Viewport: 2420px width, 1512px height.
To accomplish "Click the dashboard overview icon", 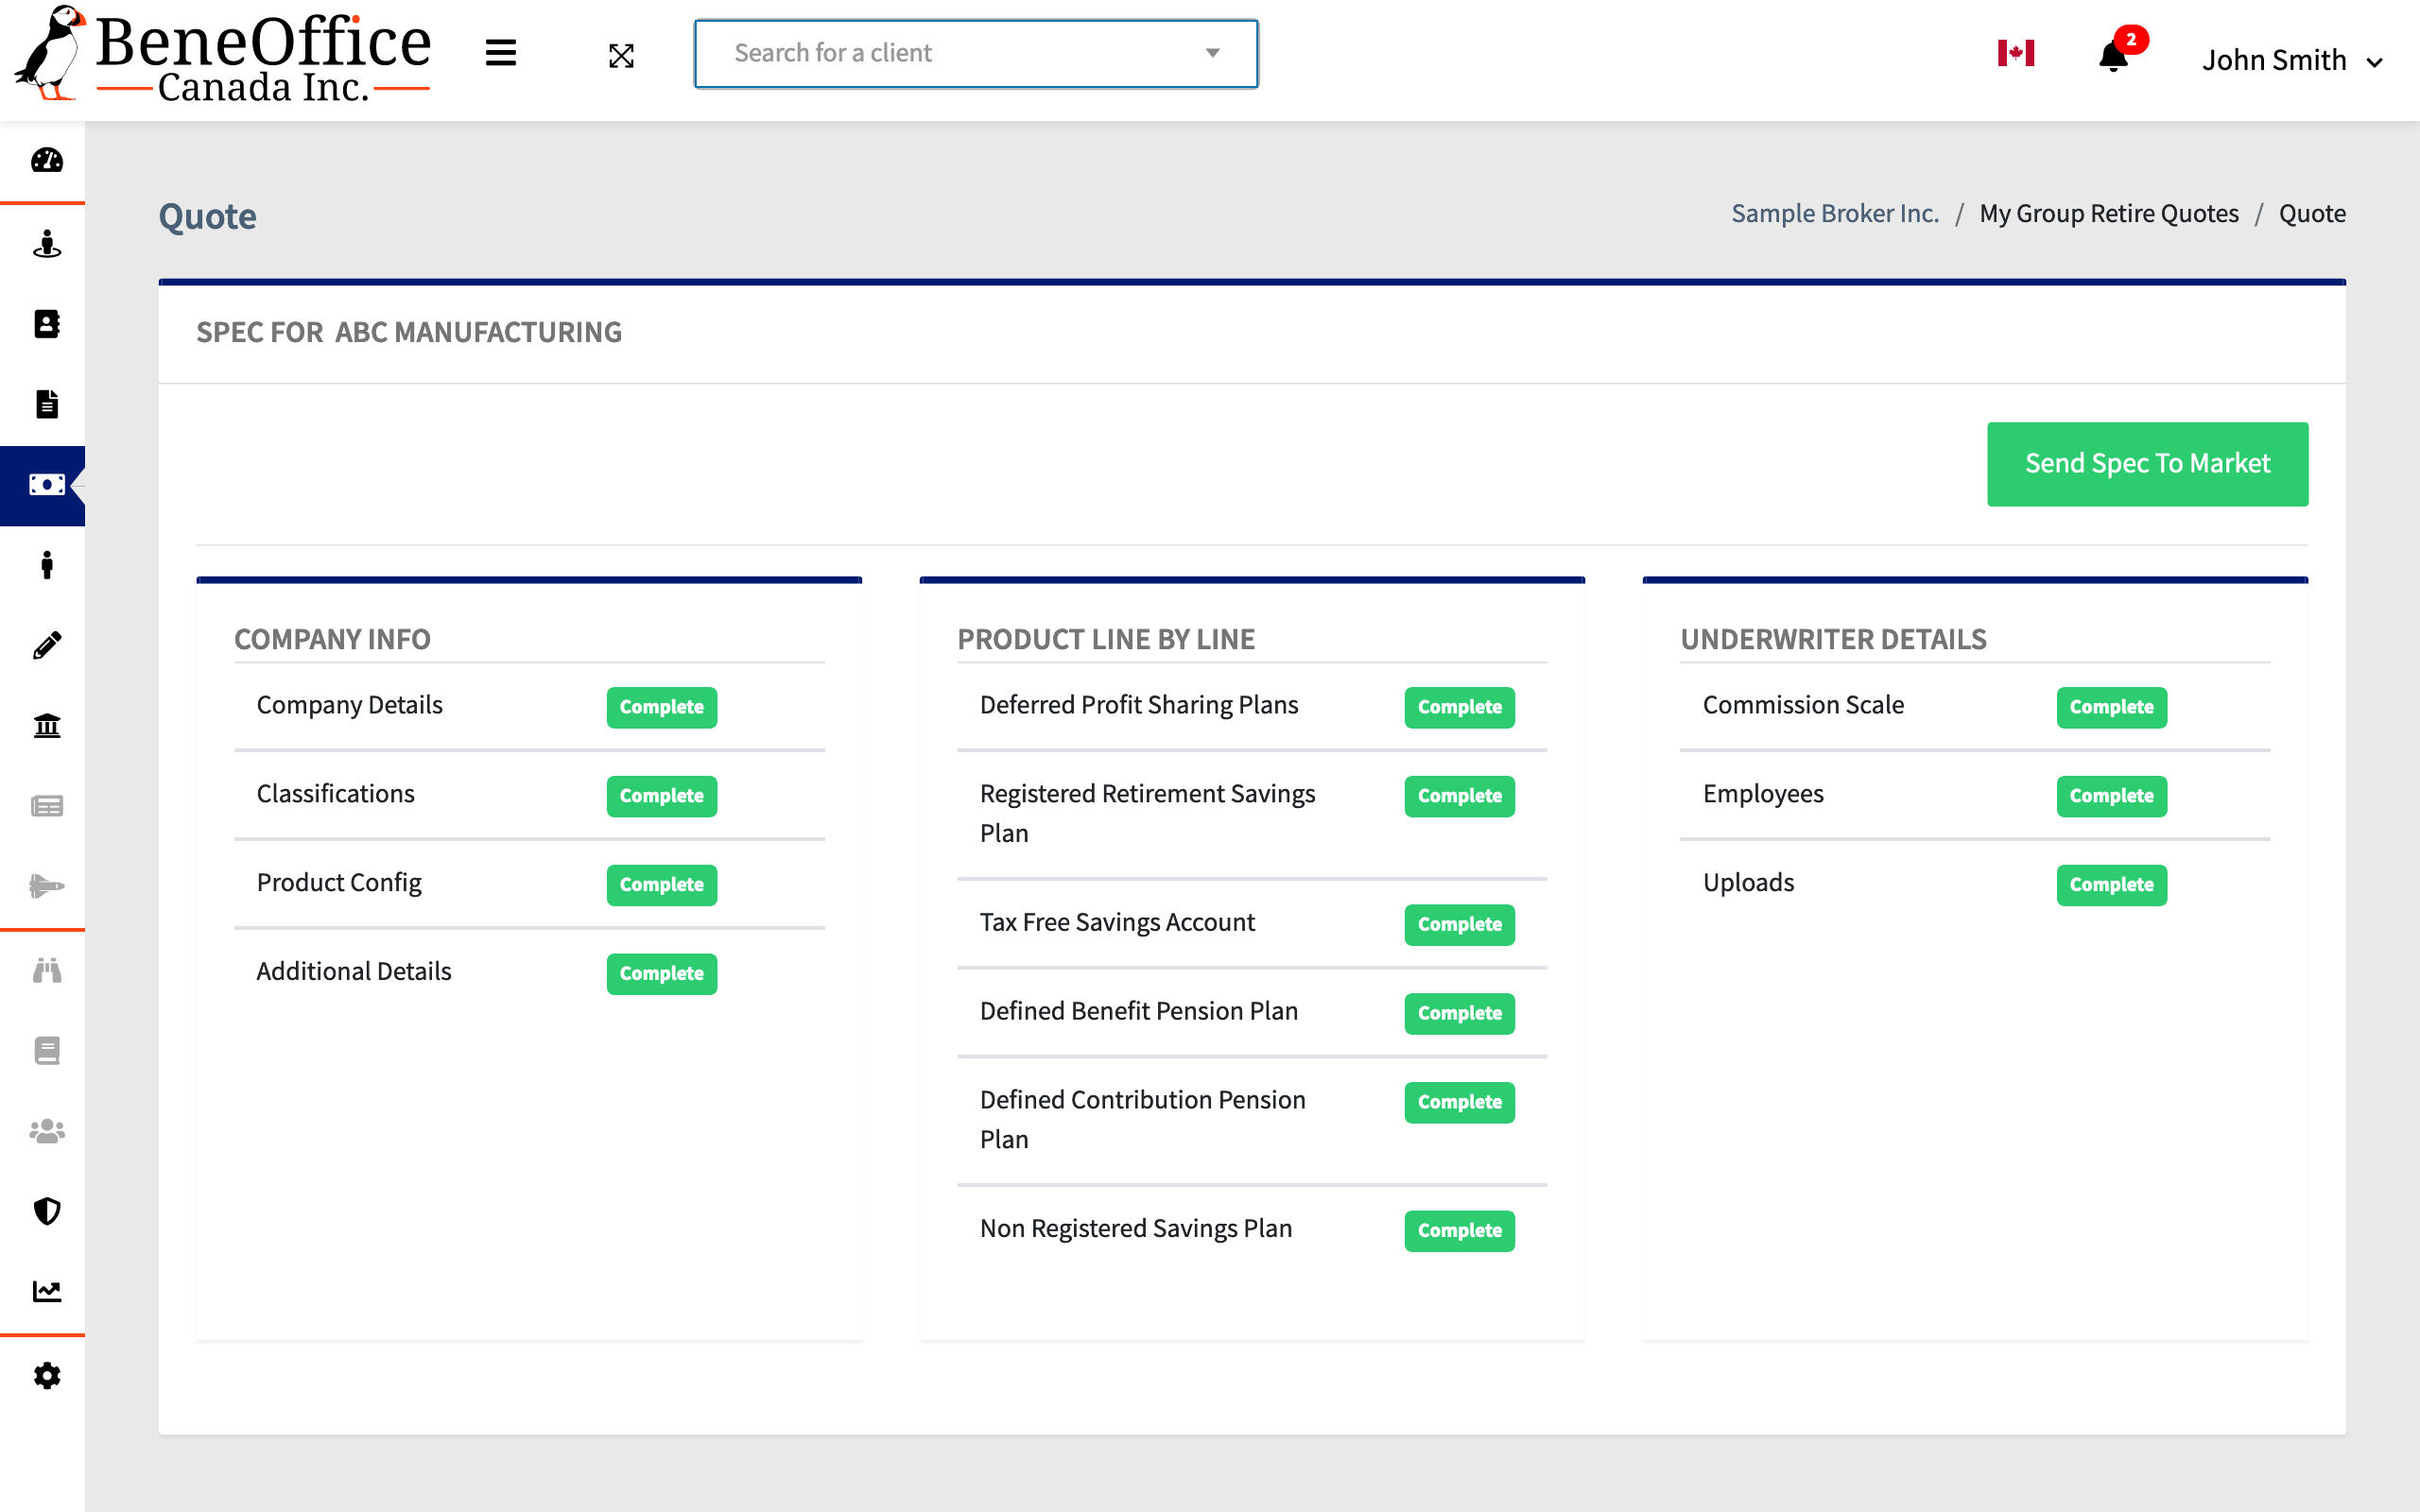I will [47, 161].
